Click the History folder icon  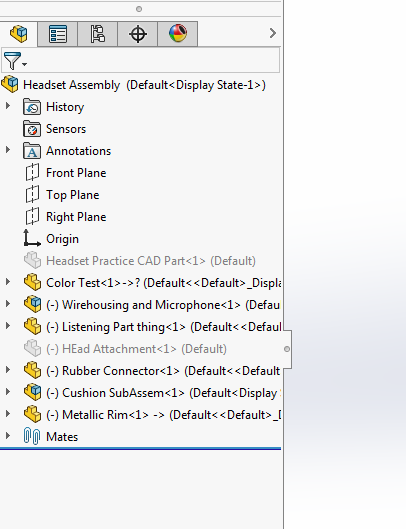pos(32,107)
